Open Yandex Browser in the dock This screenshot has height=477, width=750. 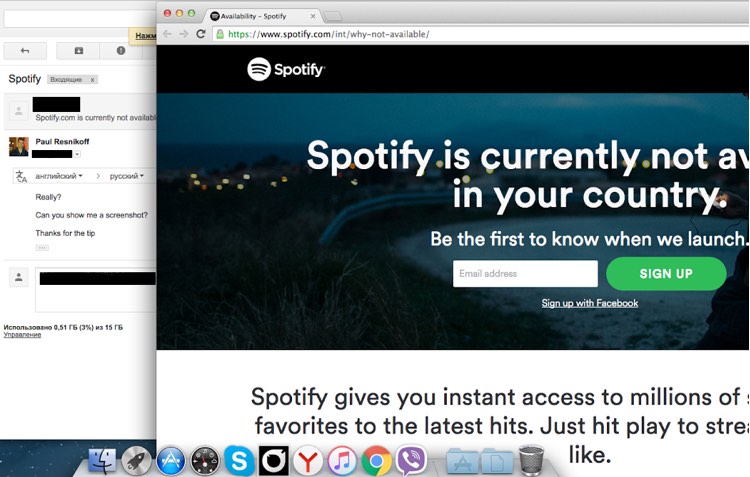click(308, 461)
